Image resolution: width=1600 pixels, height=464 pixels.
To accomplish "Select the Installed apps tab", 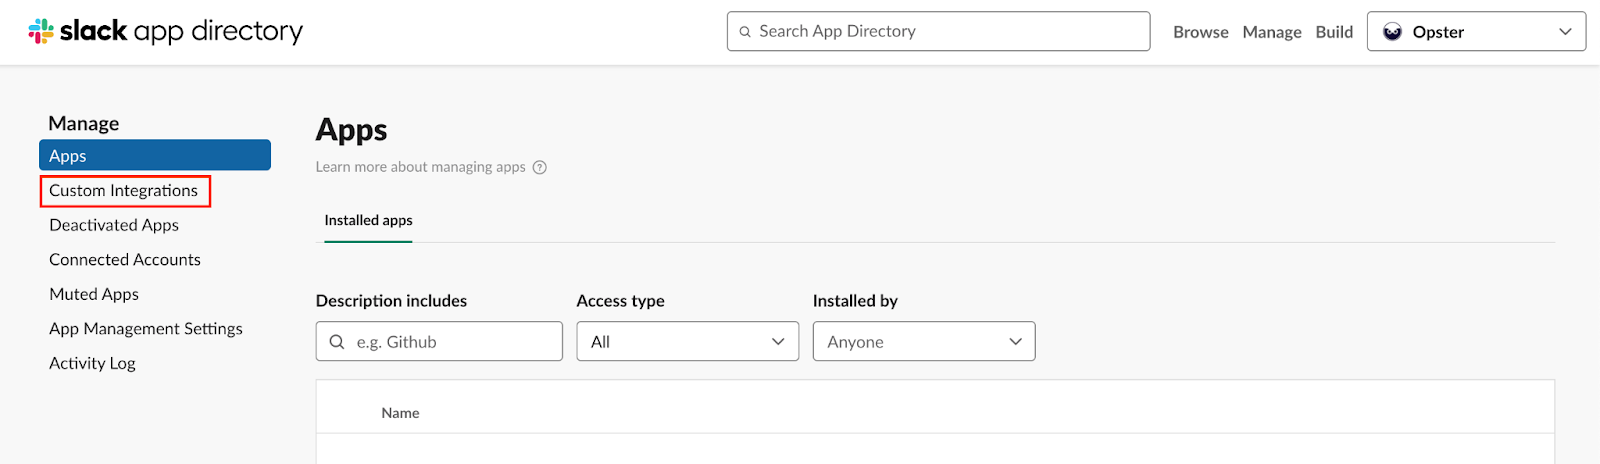I will (368, 220).
